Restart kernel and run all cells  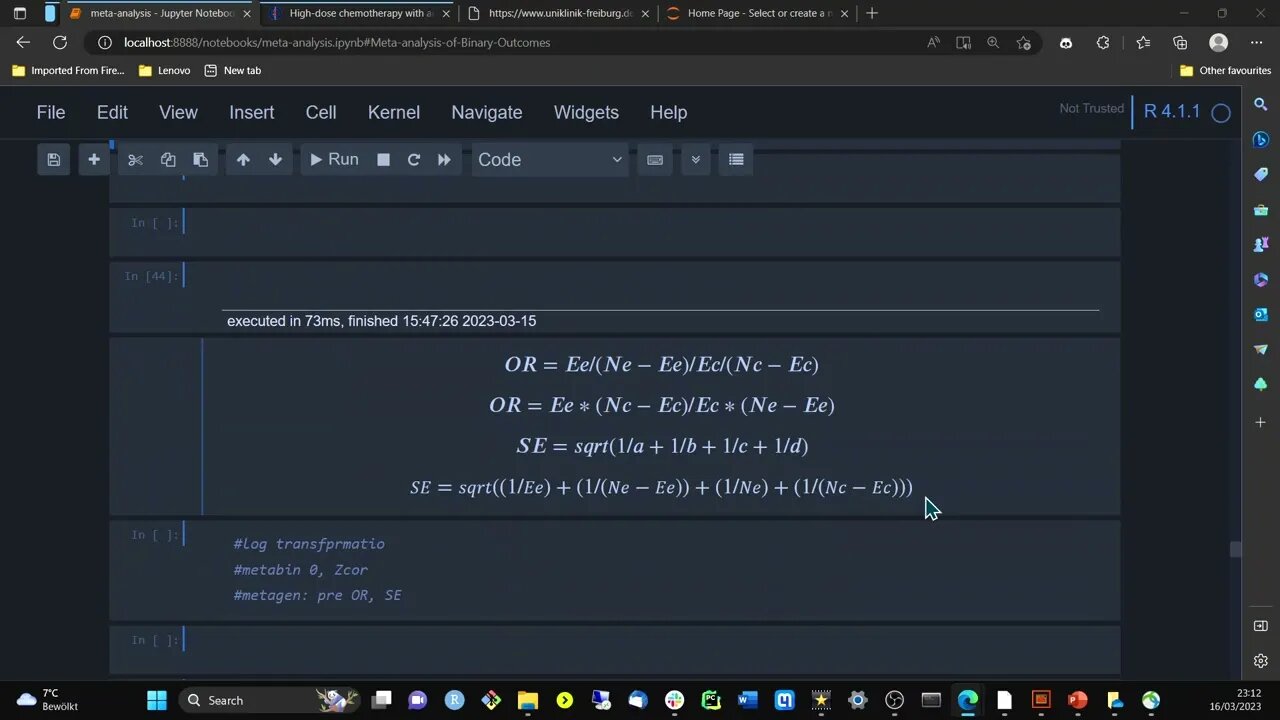(x=444, y=160)
